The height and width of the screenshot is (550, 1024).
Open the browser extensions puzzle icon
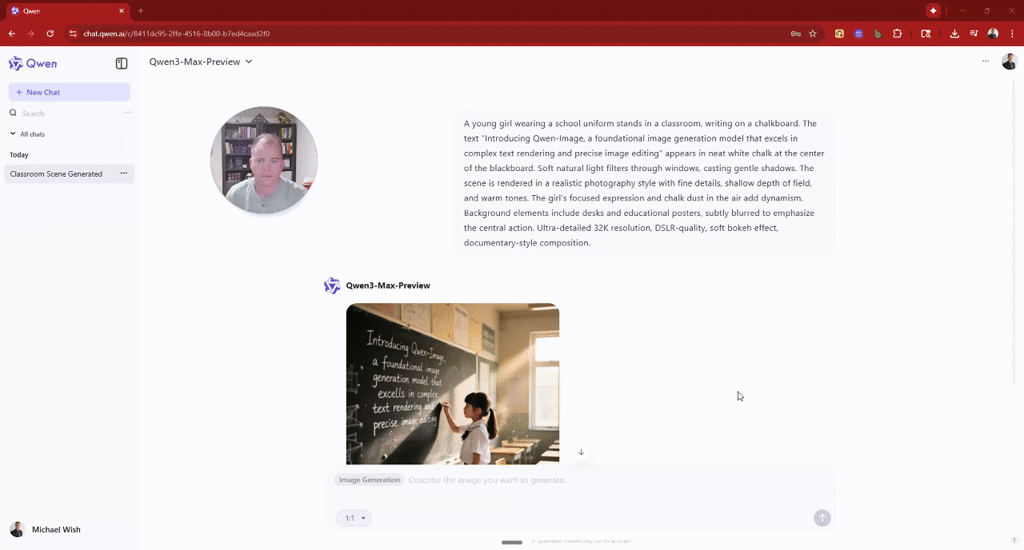(897, 33)
